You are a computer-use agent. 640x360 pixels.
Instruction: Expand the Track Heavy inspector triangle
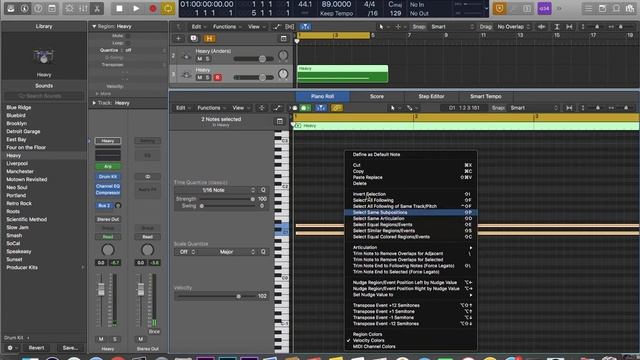pyautogui.click(x=94, y=103)
